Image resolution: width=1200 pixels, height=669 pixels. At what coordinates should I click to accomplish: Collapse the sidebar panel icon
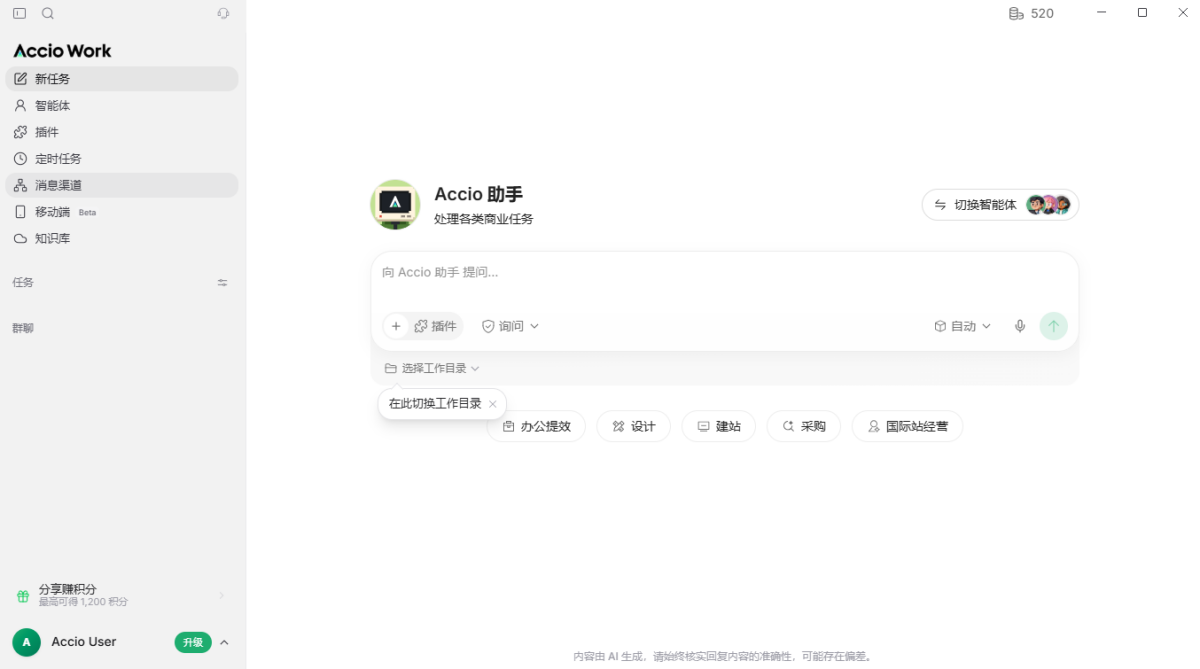pyautogui.click(x=19, y=14)
